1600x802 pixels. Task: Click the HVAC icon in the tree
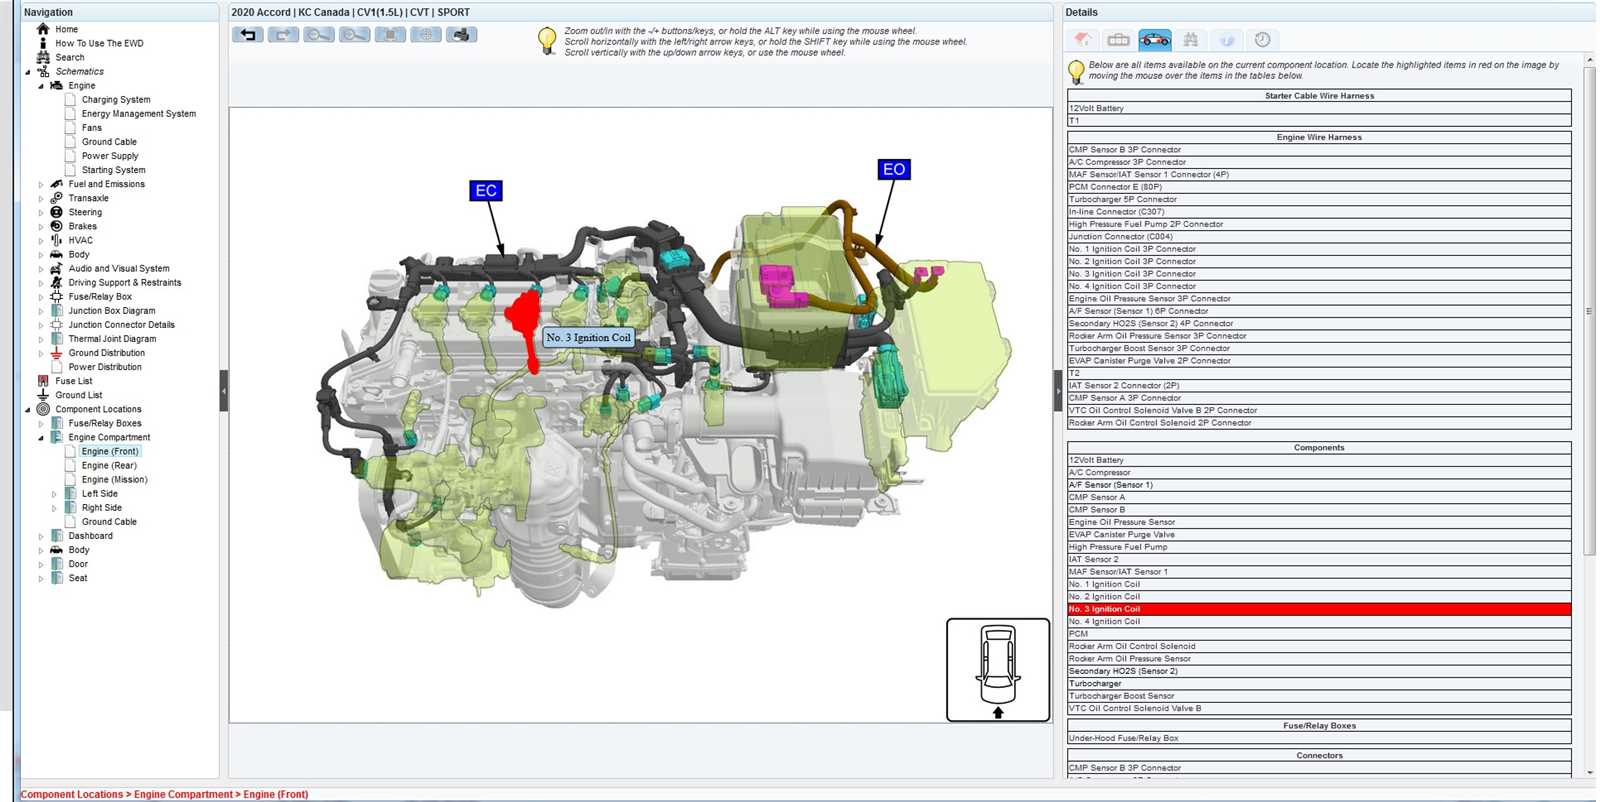(56, 240)
